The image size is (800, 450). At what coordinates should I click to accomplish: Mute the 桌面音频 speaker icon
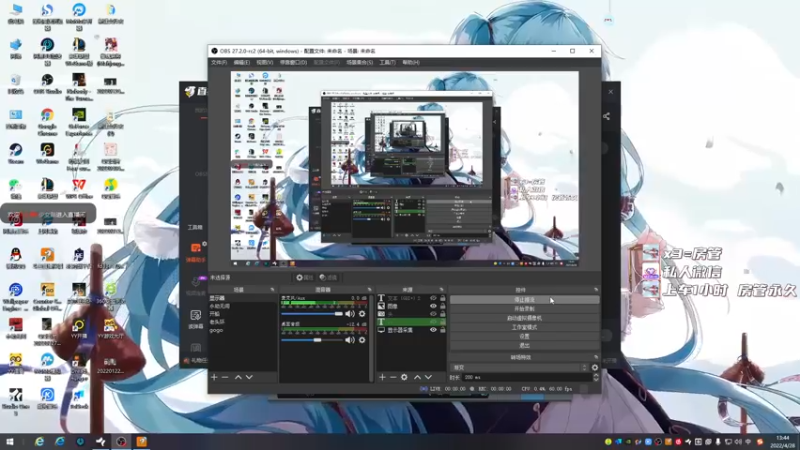[349, 340]
